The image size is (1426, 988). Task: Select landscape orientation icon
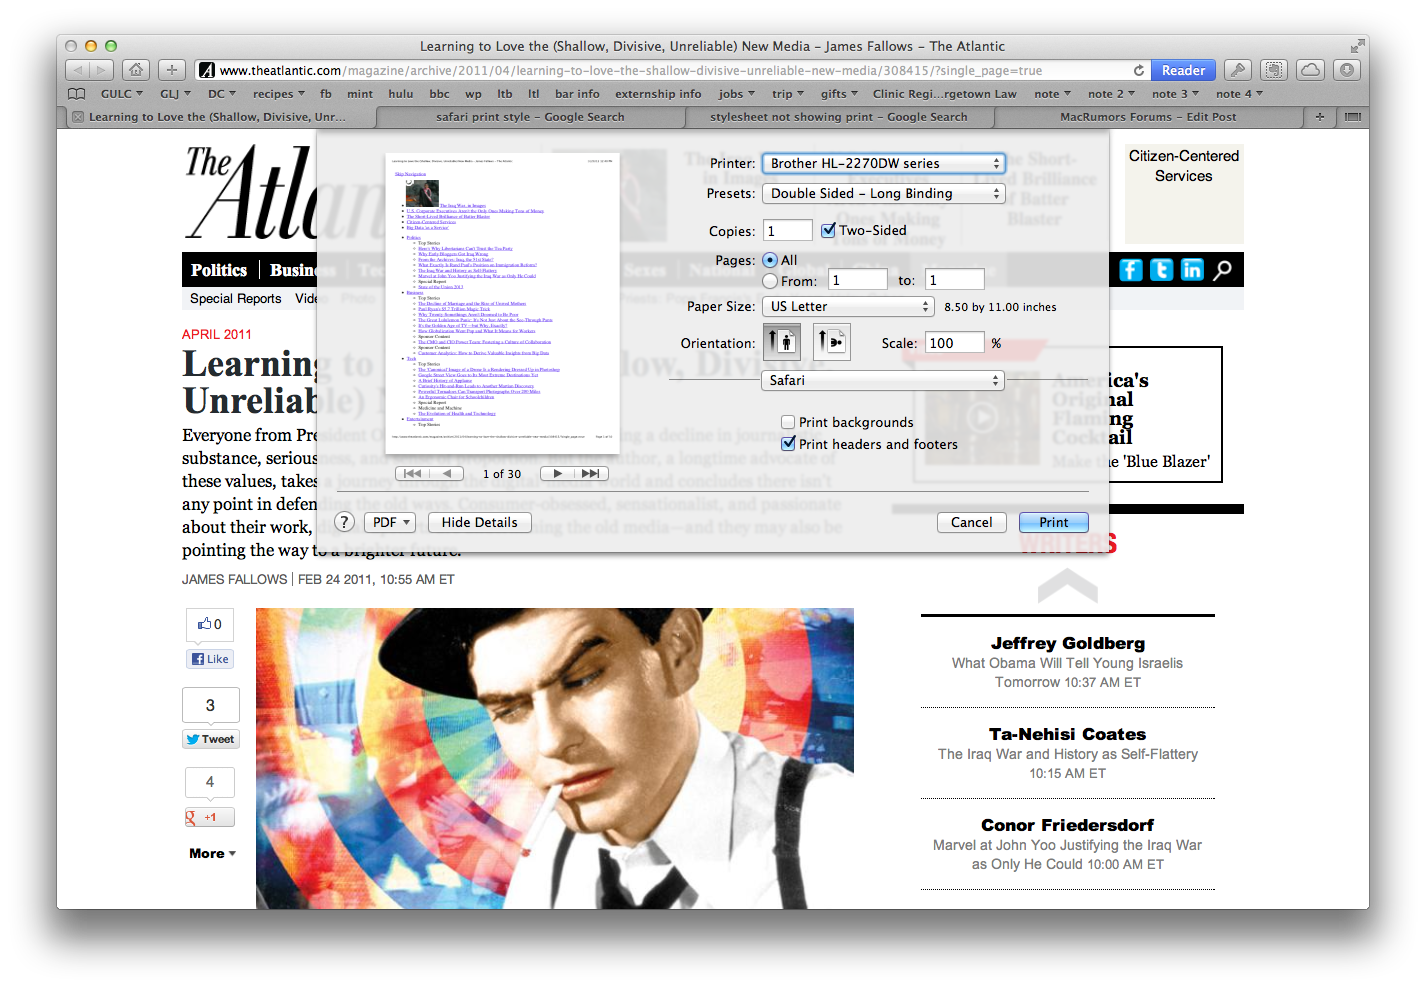click(832, 342)
